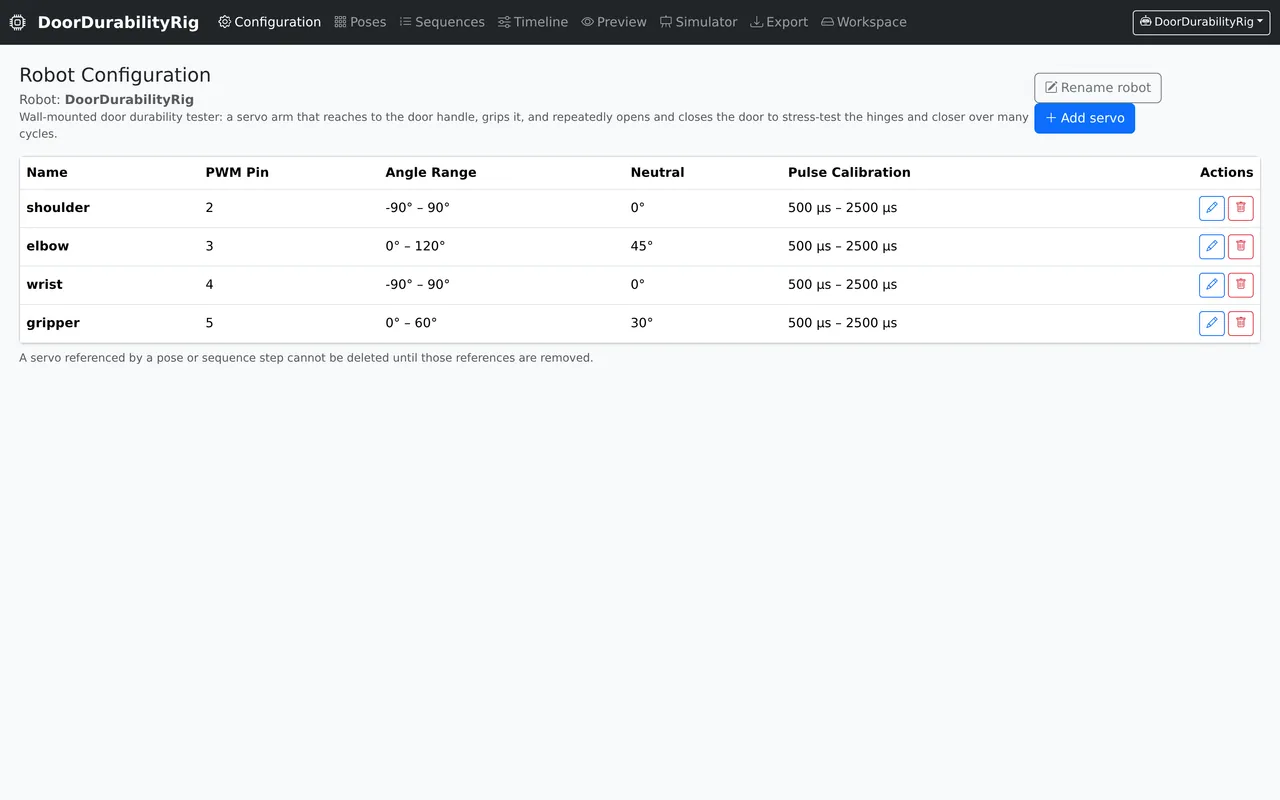Viewport: 1280px width, 800px height.
Task: Delete the shoulder servo
Action: click(1240, 208)
